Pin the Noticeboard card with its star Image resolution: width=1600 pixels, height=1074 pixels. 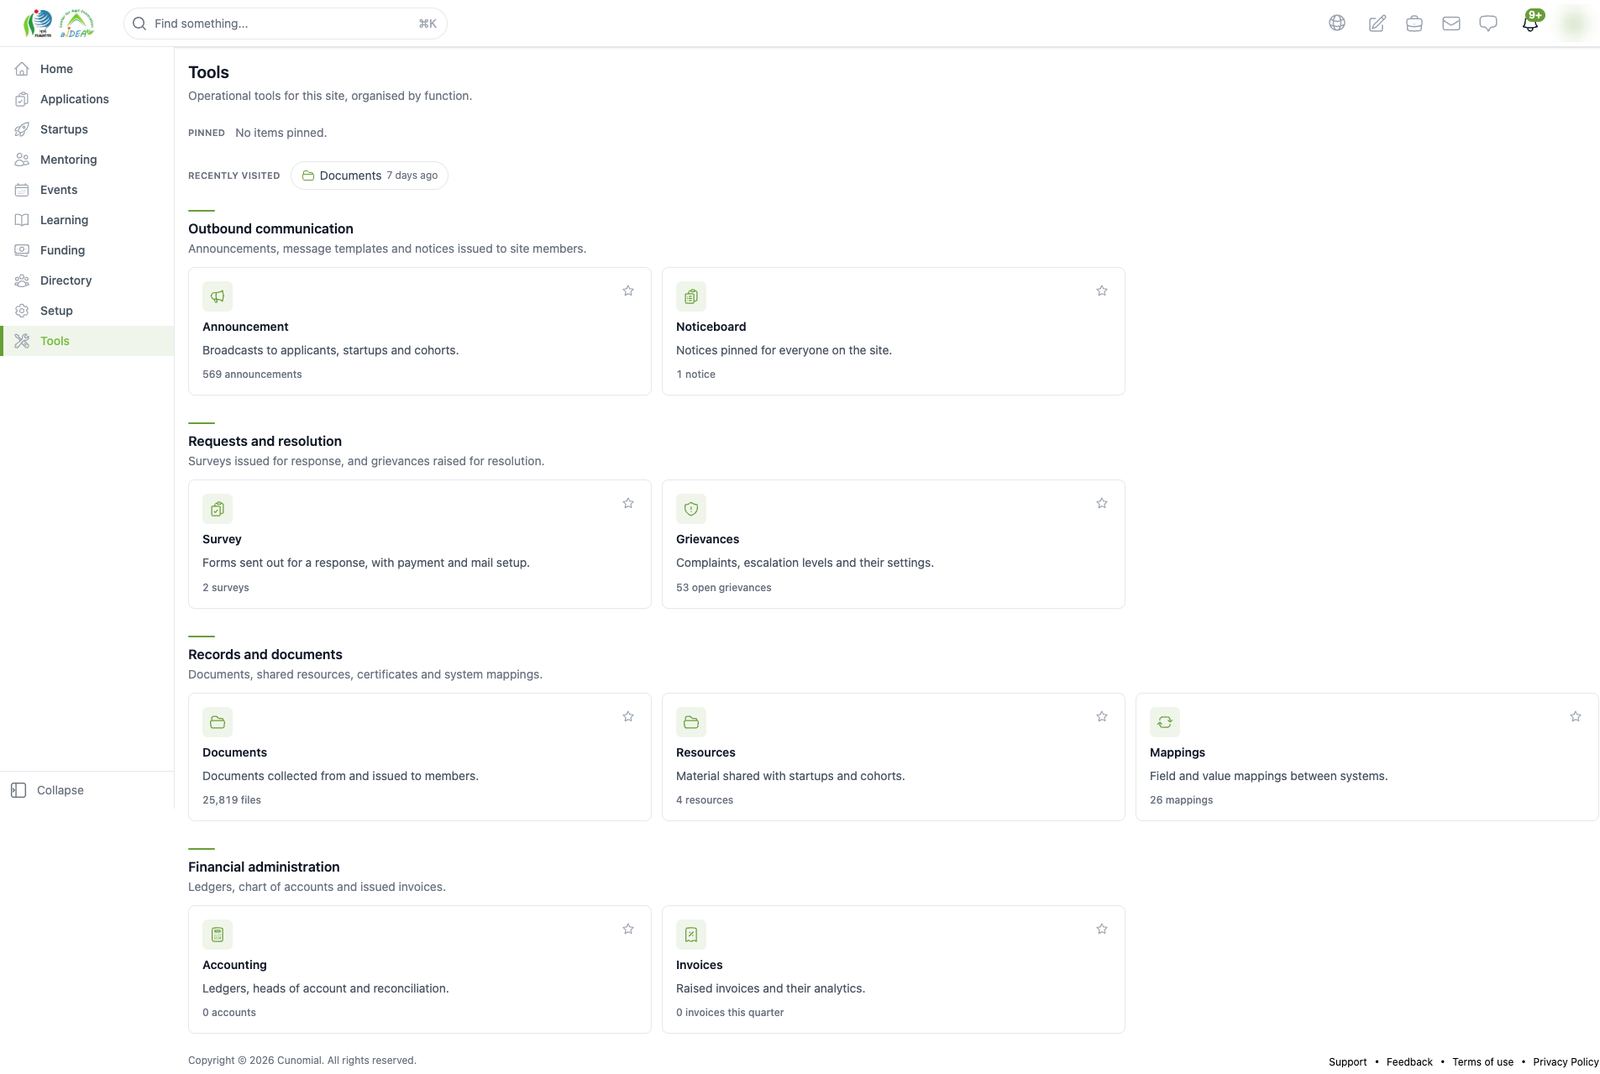1102,291
